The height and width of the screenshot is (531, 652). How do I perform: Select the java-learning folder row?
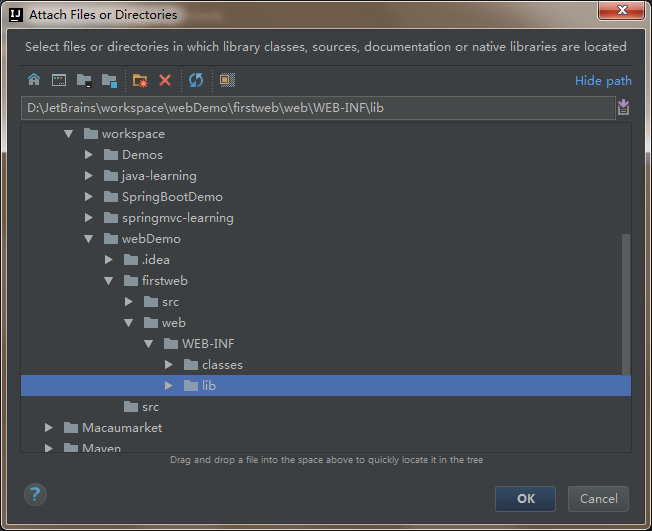326,175
